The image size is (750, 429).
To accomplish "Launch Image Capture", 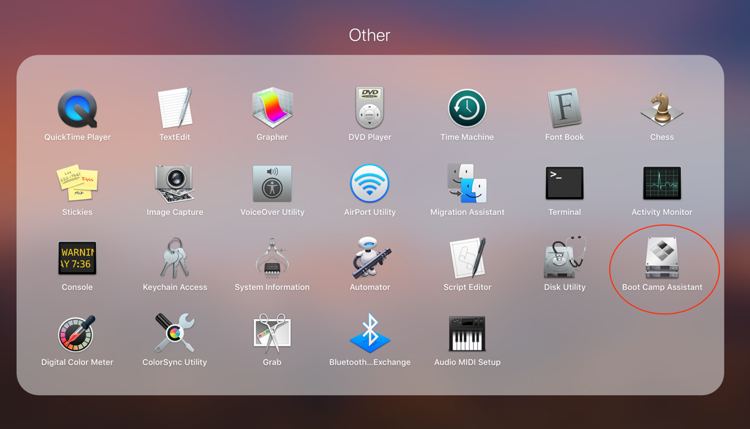I will tap(175, 183).
